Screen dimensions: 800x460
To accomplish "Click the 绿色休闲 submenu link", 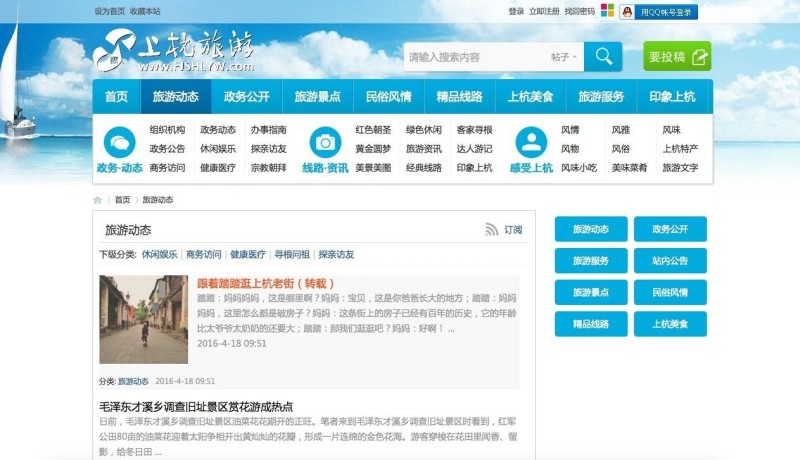I will tap(423, 130).
